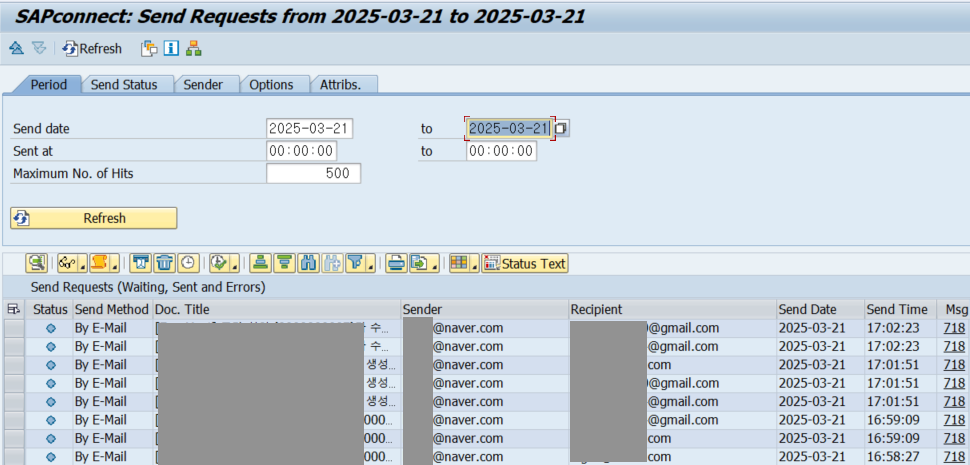Click the Refresh item in the top toolbar
This screenshot has width=970, height=465.
(92, 48)
